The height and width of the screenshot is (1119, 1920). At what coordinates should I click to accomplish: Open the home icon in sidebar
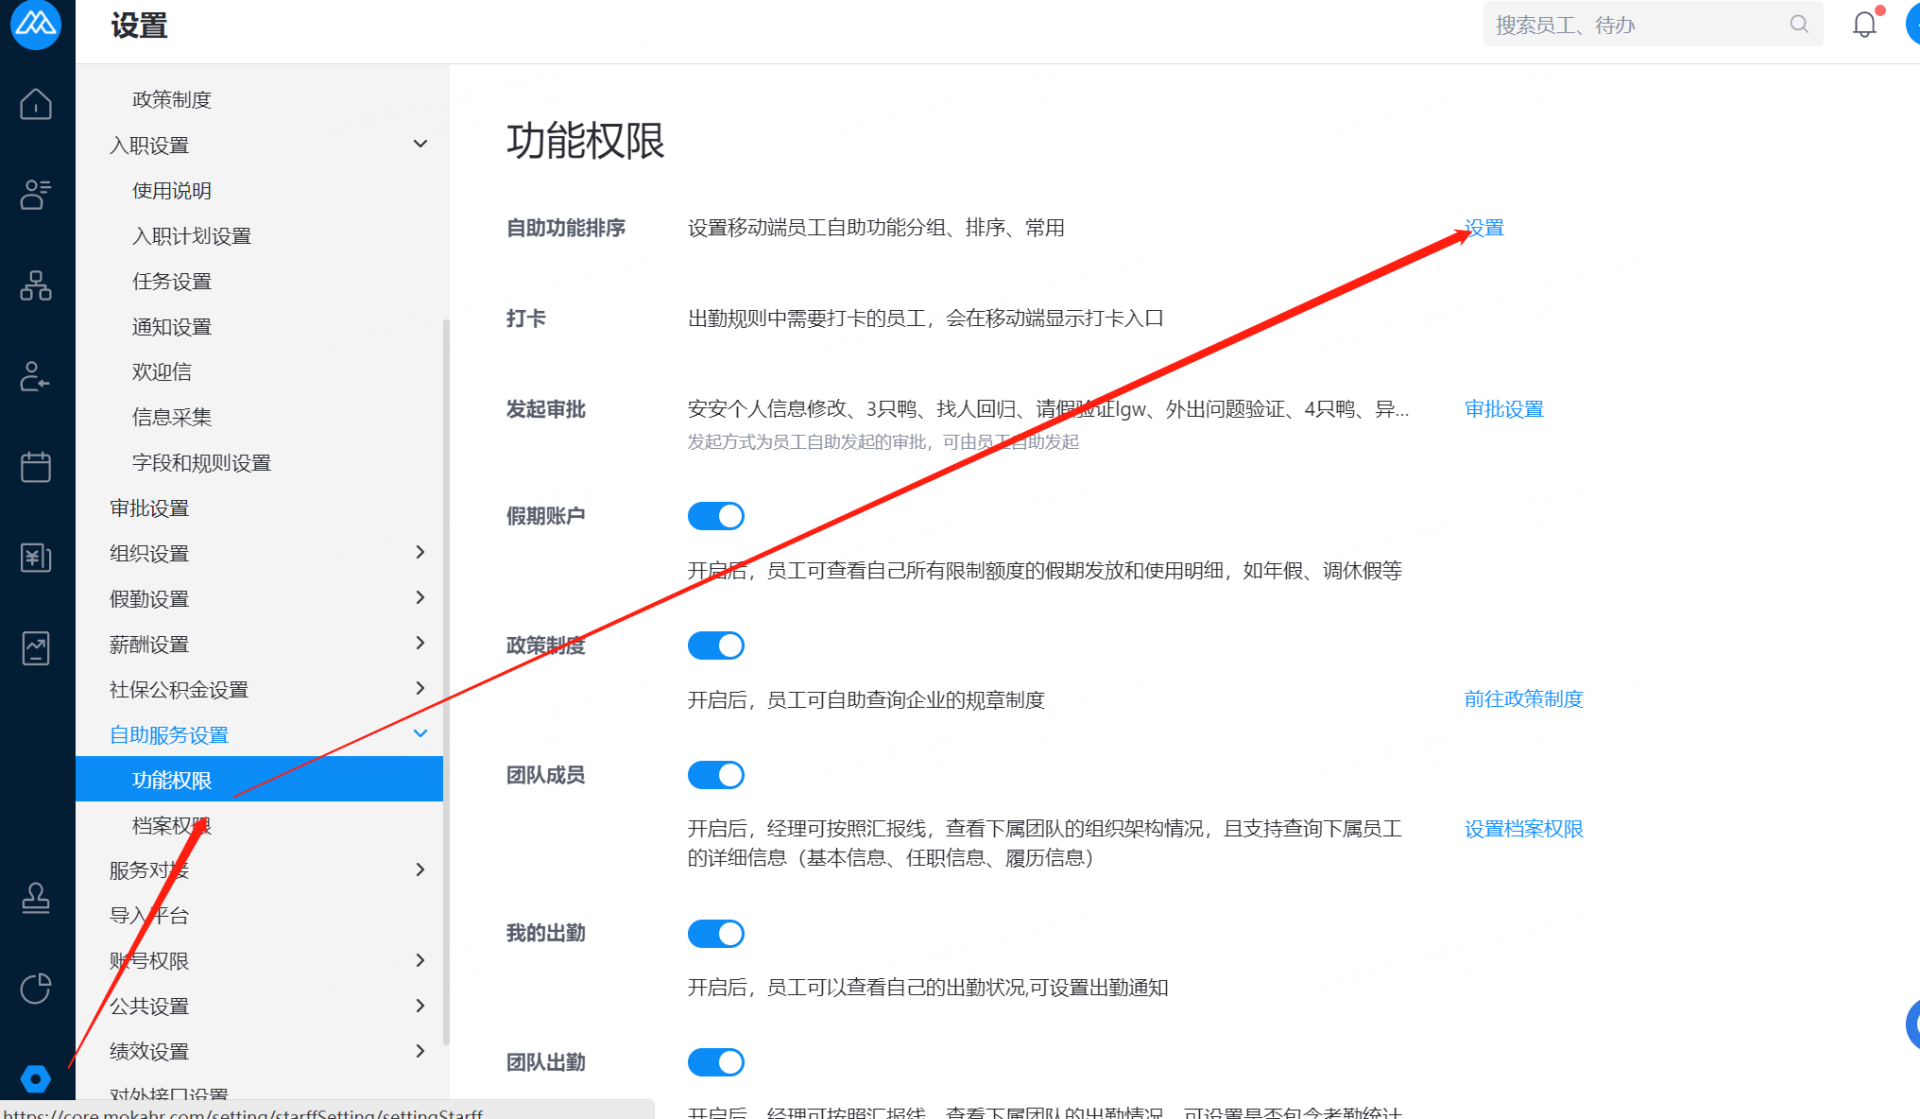pyautogui.click(x=36, y=104)
